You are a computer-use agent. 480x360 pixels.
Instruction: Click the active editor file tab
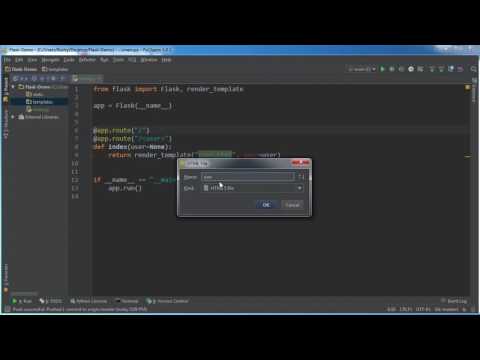point(87,78)
